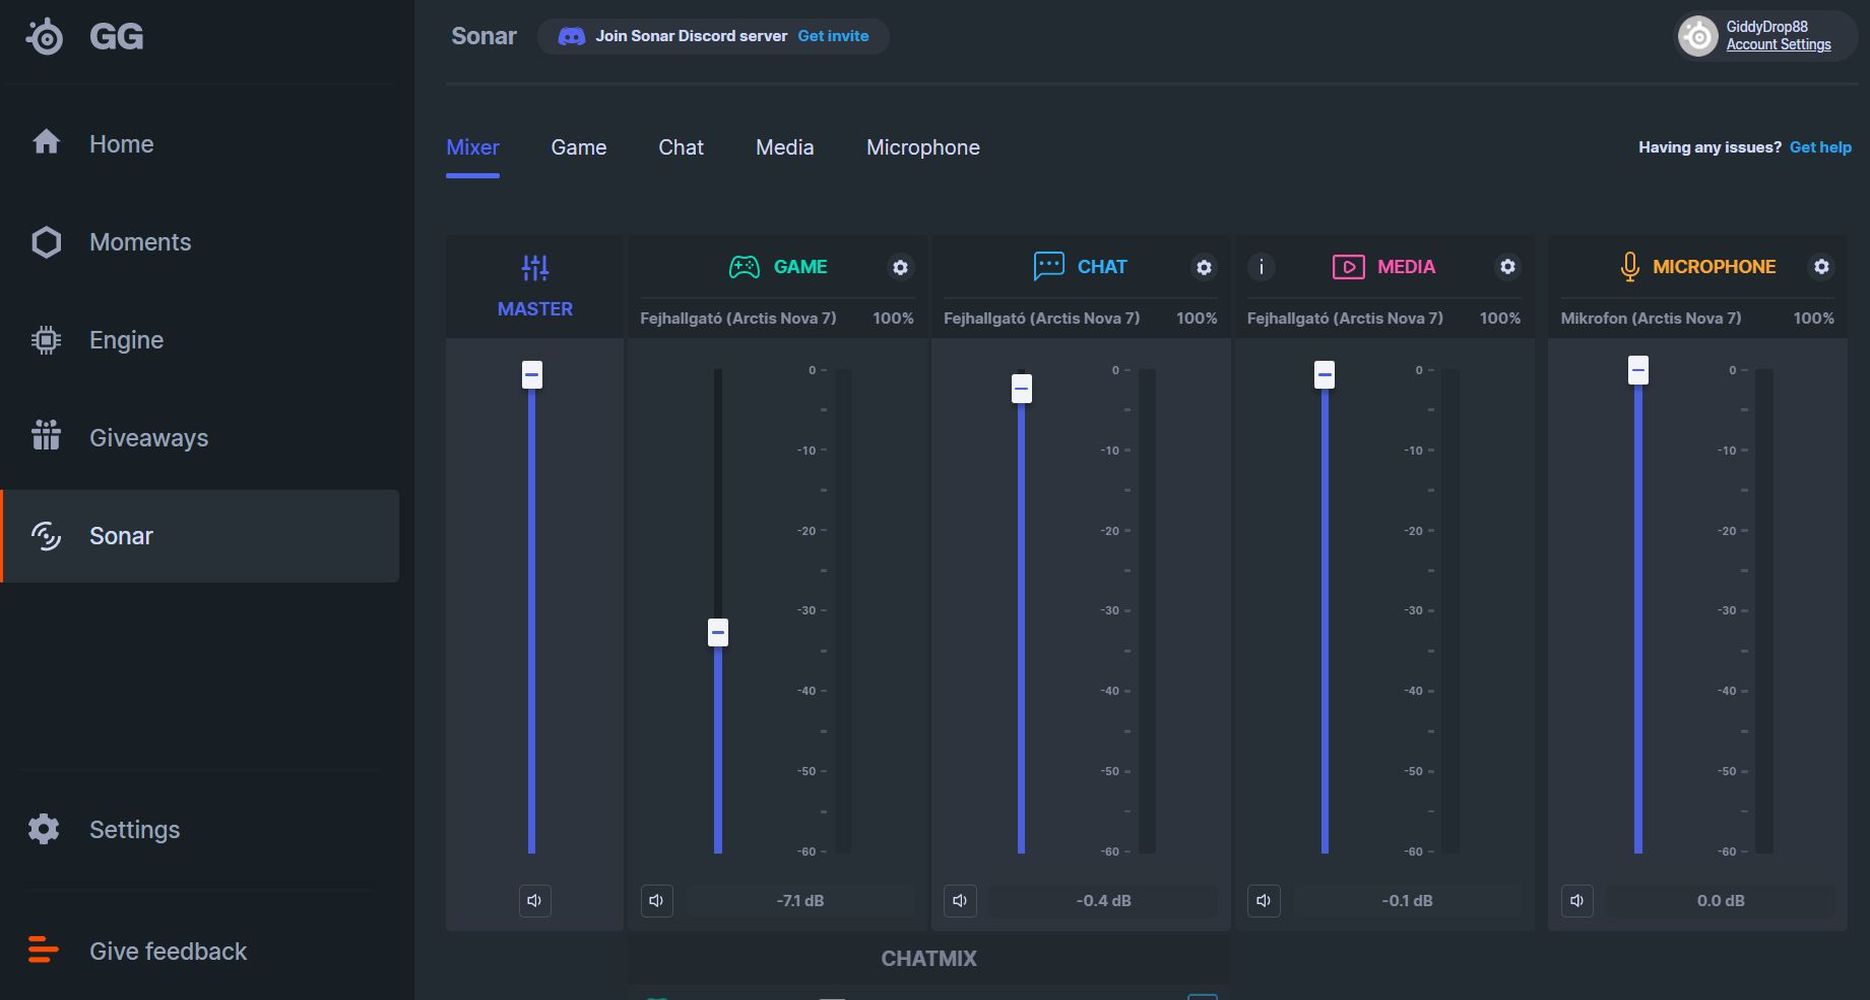This screenshot has width=1870, height=1000.
Task: Click the Microphone volume slider handle
Action: (x=1638, y=370)
